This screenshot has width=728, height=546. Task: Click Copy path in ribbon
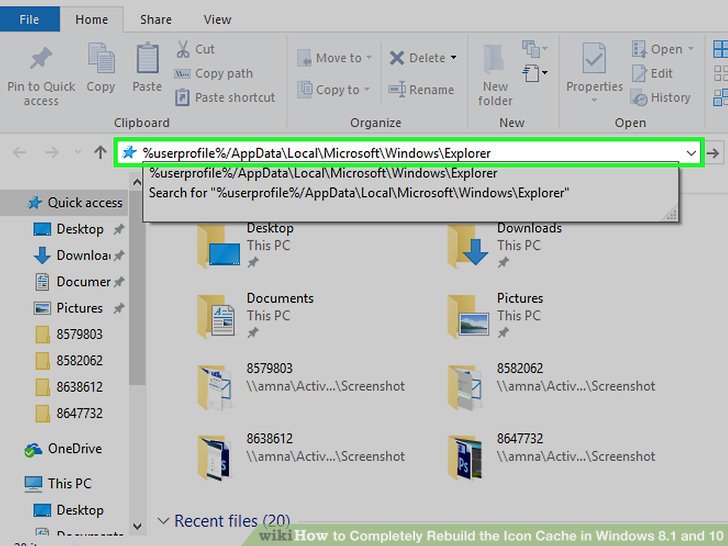click(214, 73)
